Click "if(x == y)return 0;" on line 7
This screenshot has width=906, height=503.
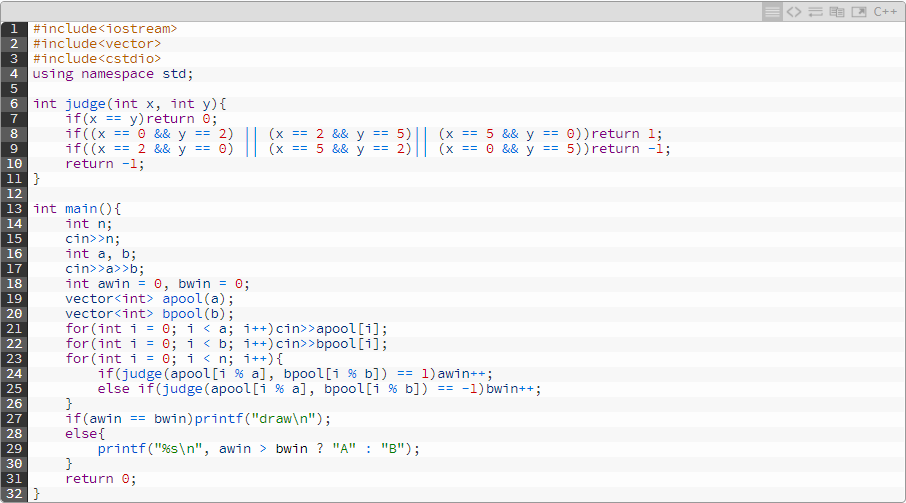pos(142,119)
